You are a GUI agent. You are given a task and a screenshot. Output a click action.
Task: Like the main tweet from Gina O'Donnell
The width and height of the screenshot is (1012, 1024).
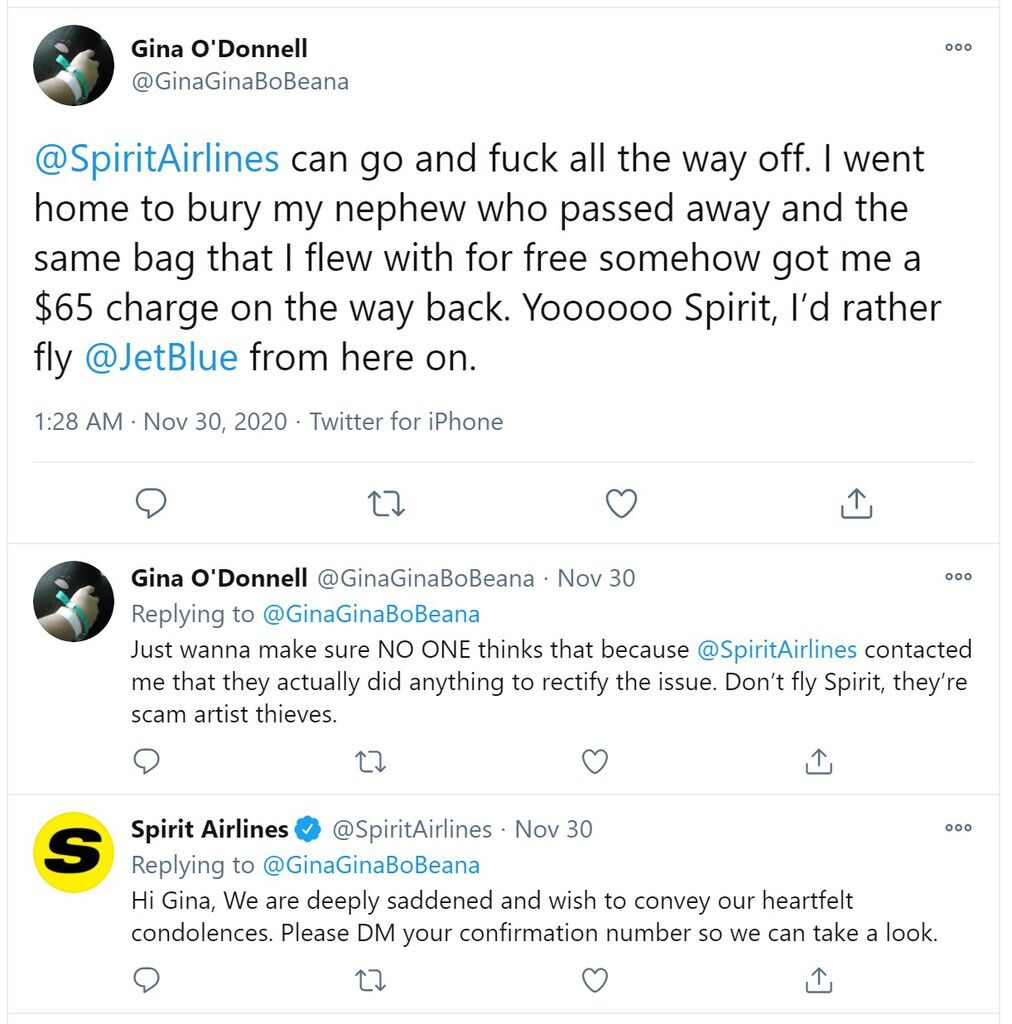point(621,504)
